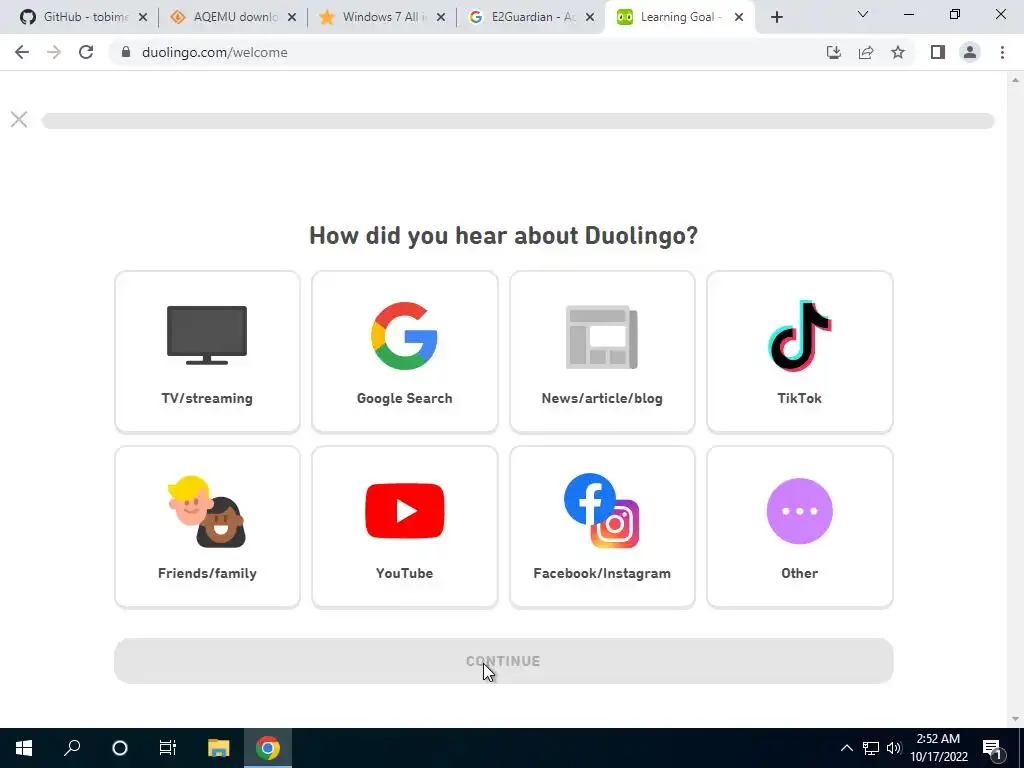Switch to the Windows 7 All tab

point(381,17)
